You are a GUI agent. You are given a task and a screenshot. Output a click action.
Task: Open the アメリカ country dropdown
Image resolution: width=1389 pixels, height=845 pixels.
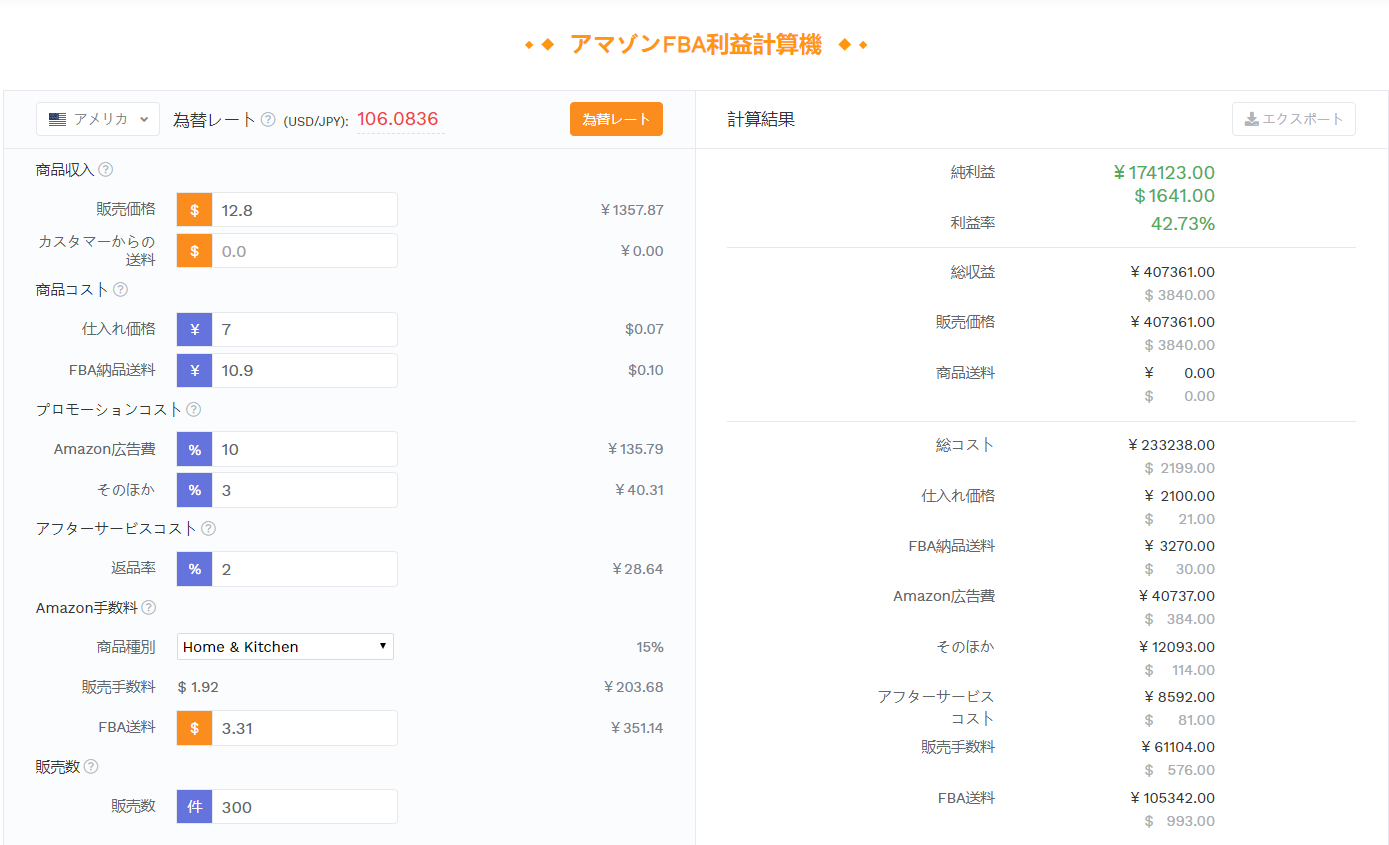point(98,119)
